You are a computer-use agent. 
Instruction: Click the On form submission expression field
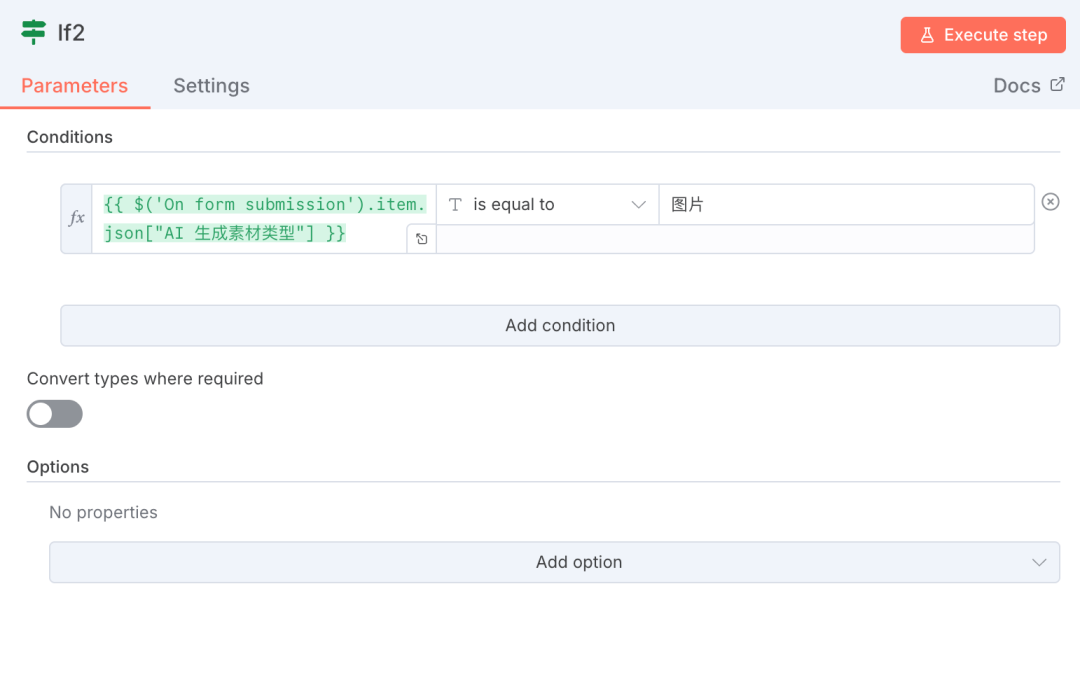(x=250, y=218)
